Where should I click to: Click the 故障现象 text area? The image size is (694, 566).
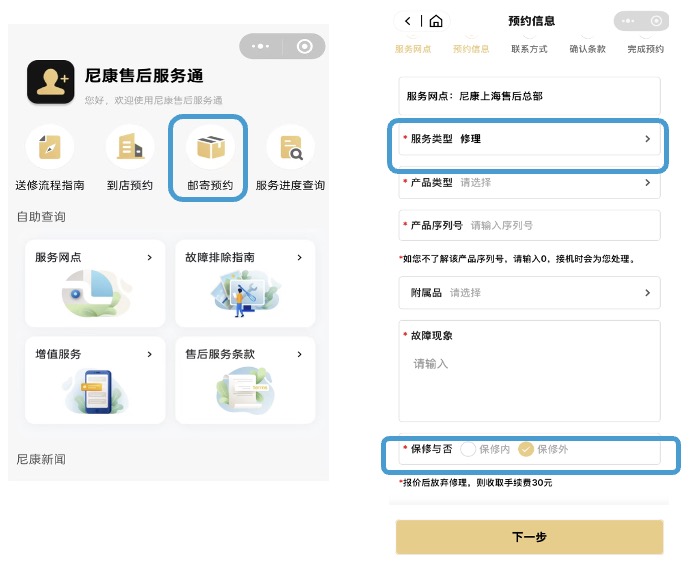pyautogui.click(x=528, y=380)
